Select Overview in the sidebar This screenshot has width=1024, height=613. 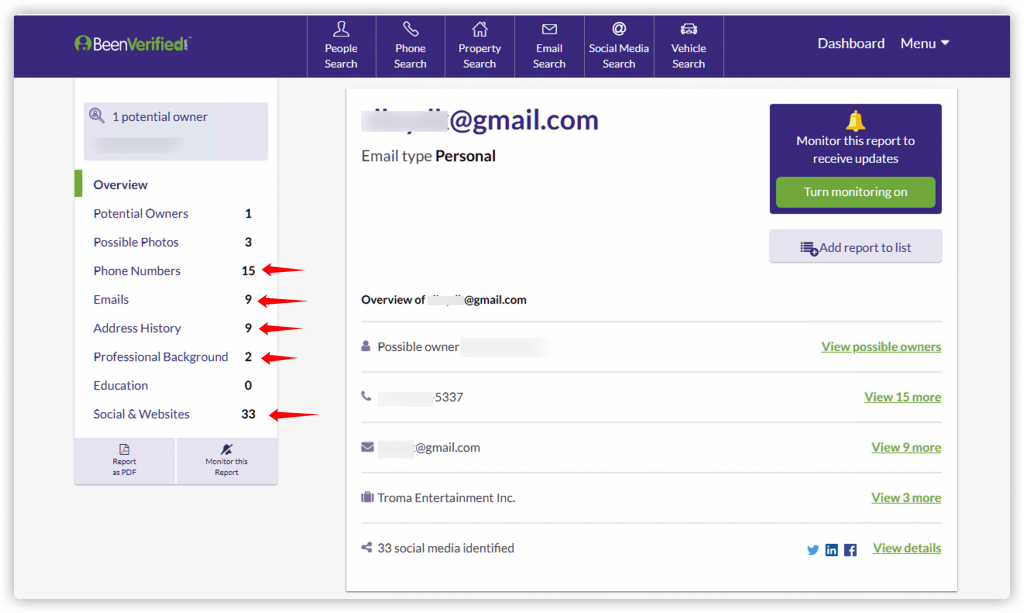[120, 185]
